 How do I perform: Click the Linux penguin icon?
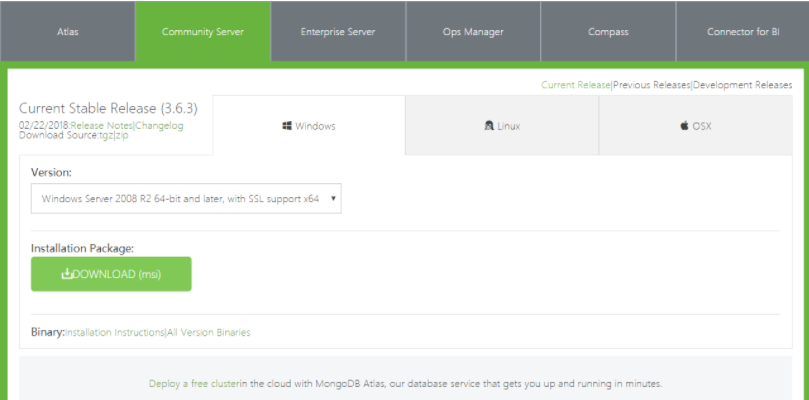pyautogui.click(x=489, y=125)
